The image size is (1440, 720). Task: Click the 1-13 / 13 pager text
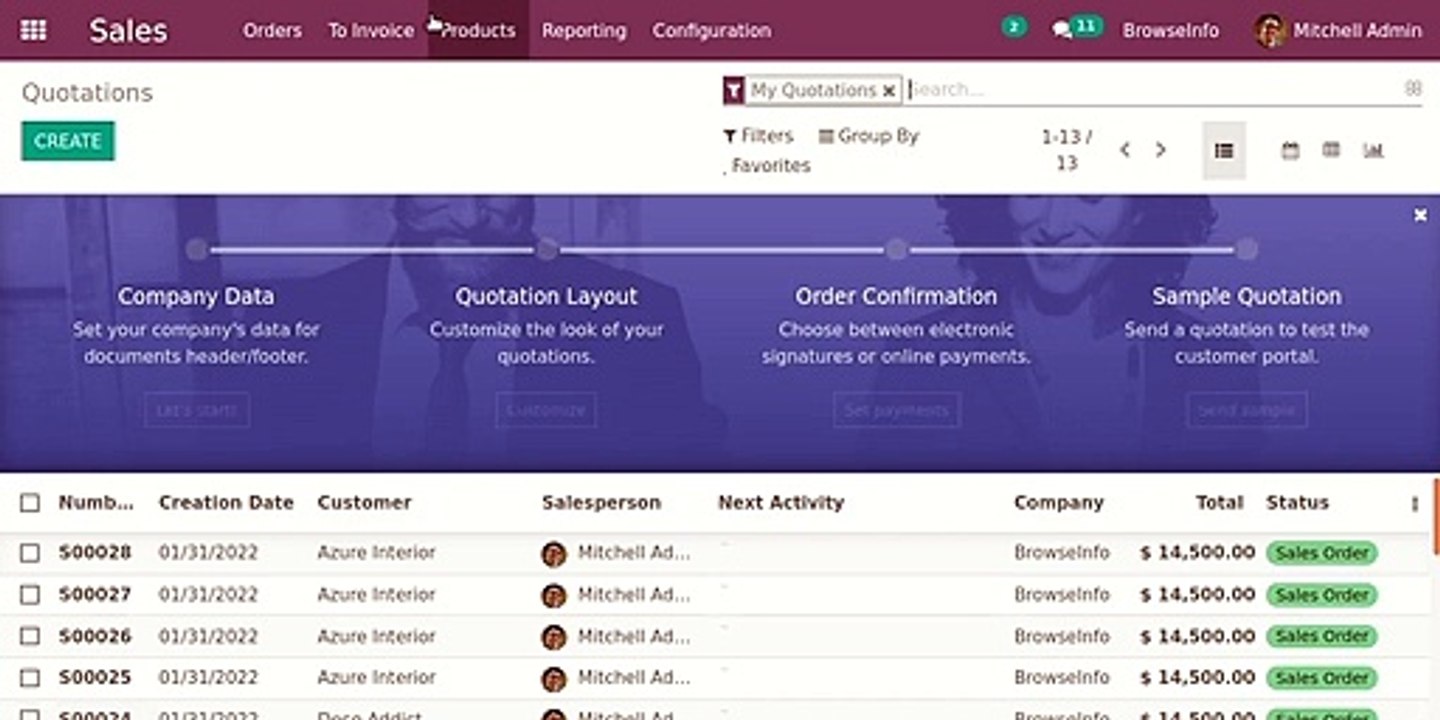tap(1067, 150)
